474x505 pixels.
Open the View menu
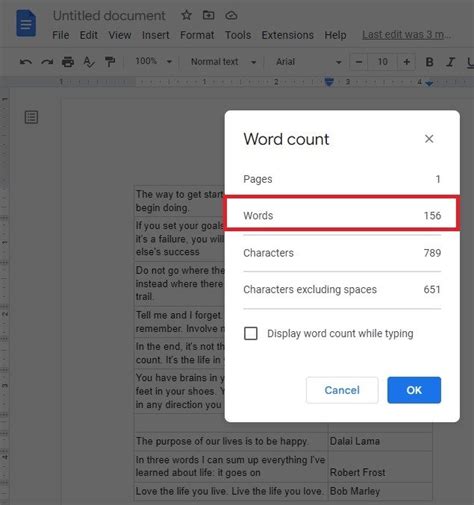tap(120, 35)
